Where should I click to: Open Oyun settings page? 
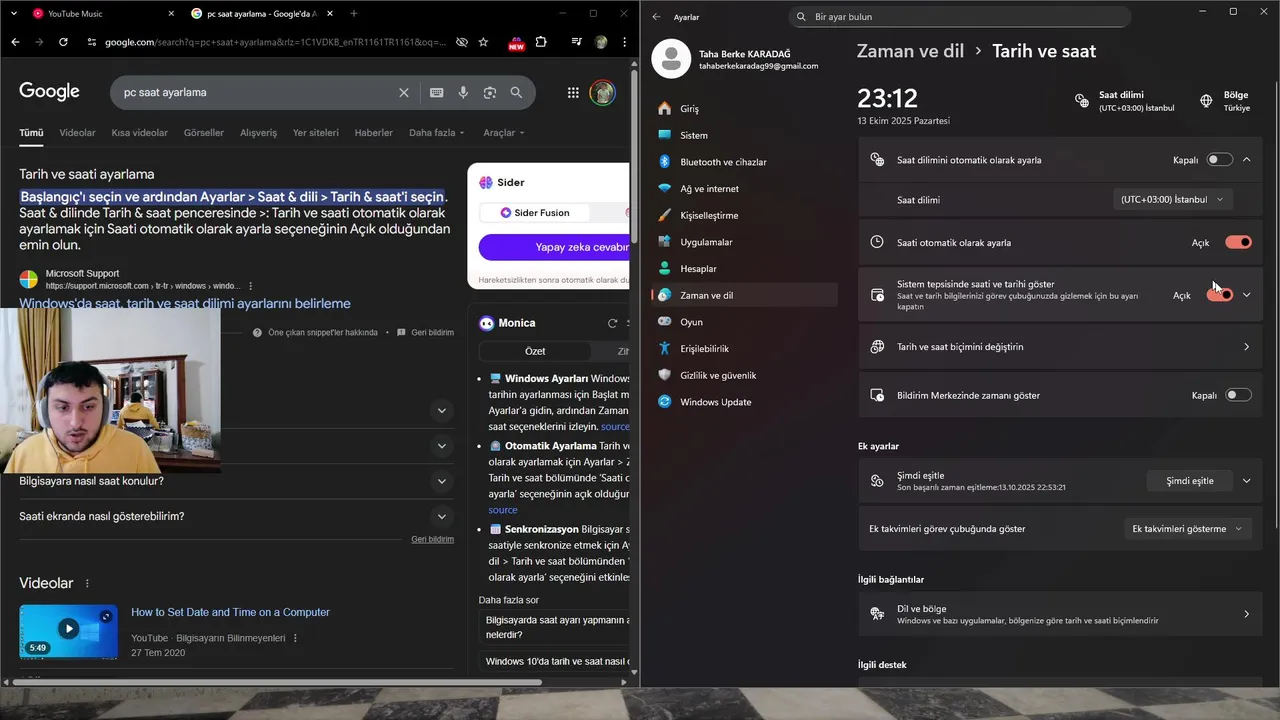click(745, 322)
